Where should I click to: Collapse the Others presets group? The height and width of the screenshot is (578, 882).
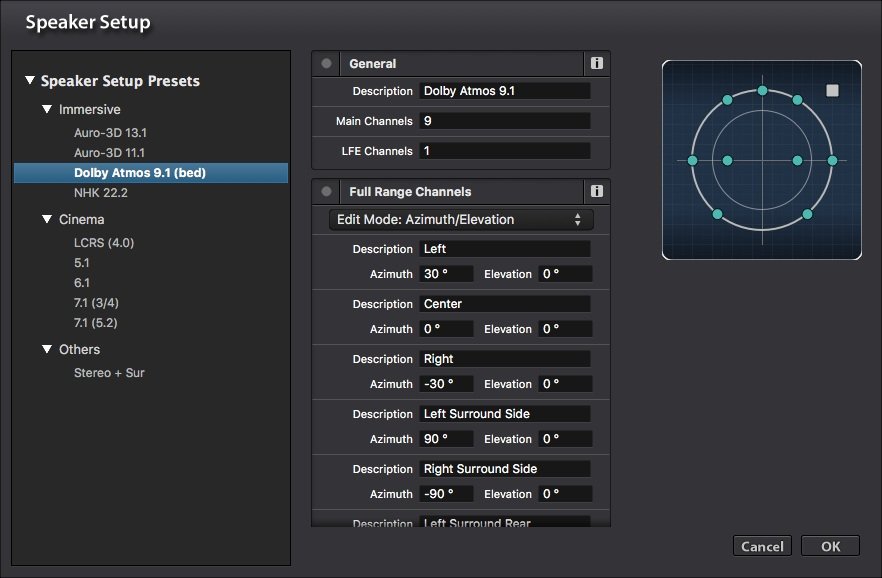coord(47,349)
